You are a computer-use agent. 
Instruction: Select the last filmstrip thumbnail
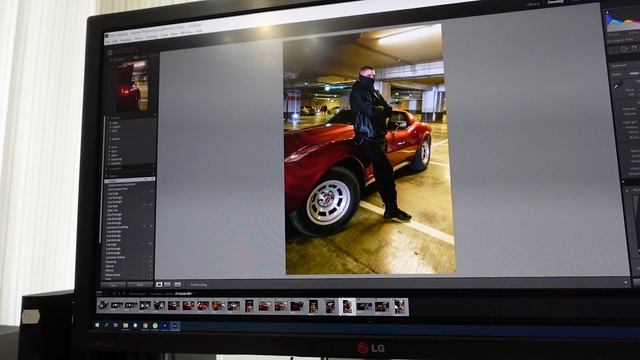[399, 306]
